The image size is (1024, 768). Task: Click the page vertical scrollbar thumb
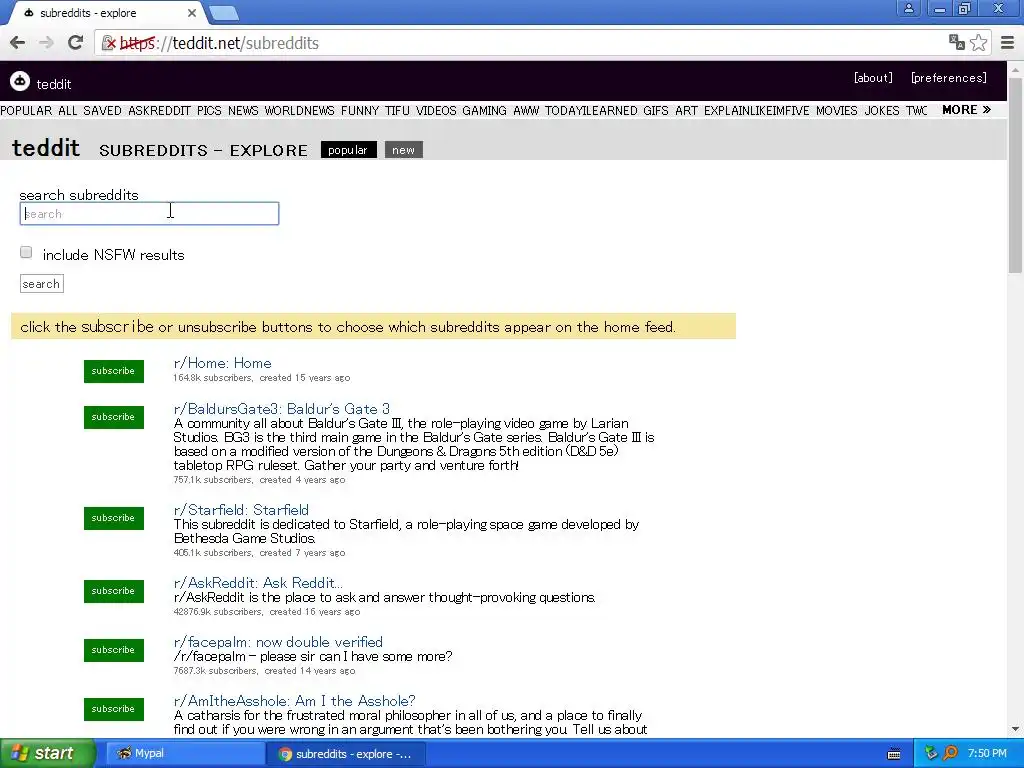(1015, 174)
